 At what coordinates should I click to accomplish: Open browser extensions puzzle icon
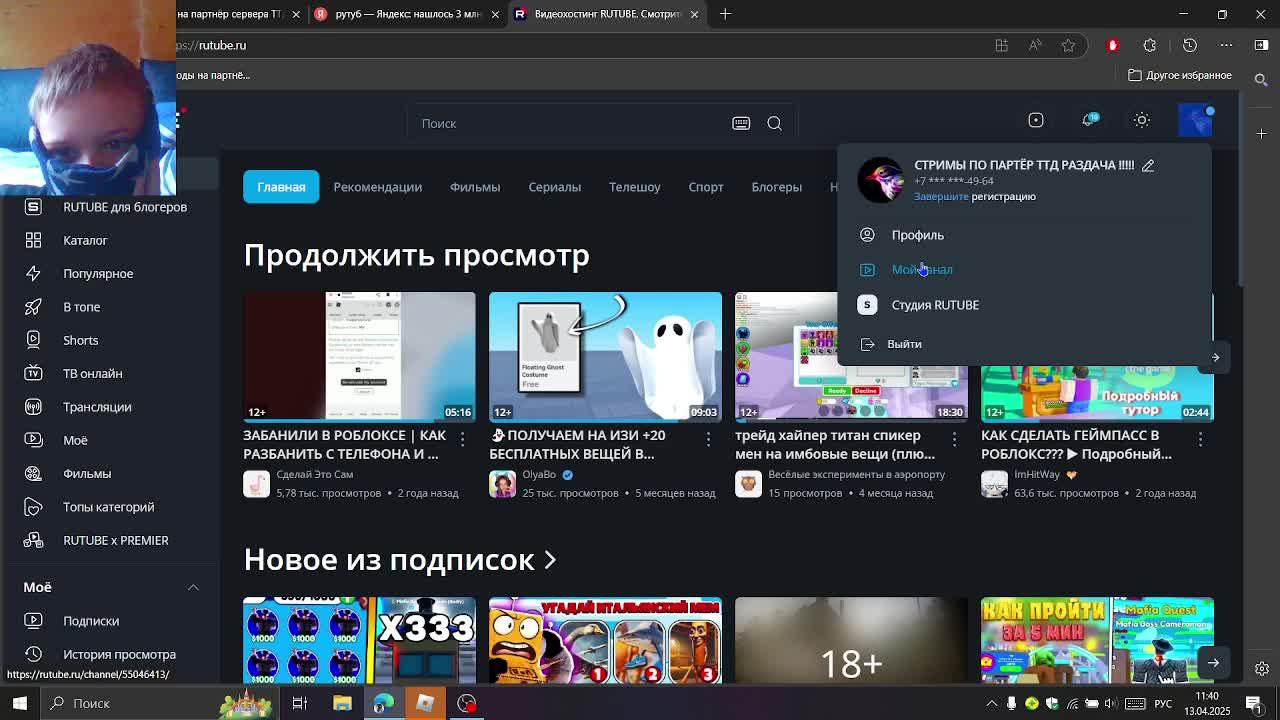click(x=1150, y=45)
